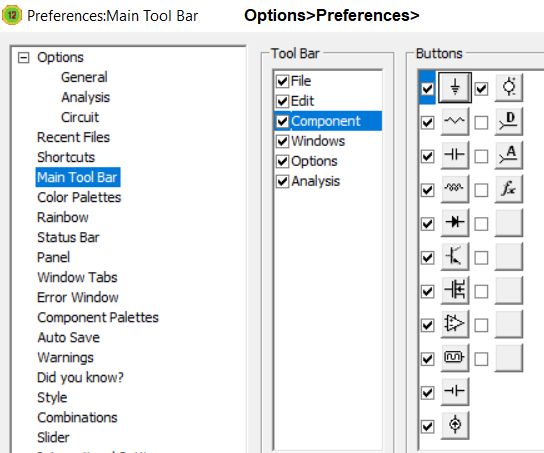This screenshot has height=453, width=544.
Task: Uncheck the File toolbar checkbox
Action: point(282,81)
